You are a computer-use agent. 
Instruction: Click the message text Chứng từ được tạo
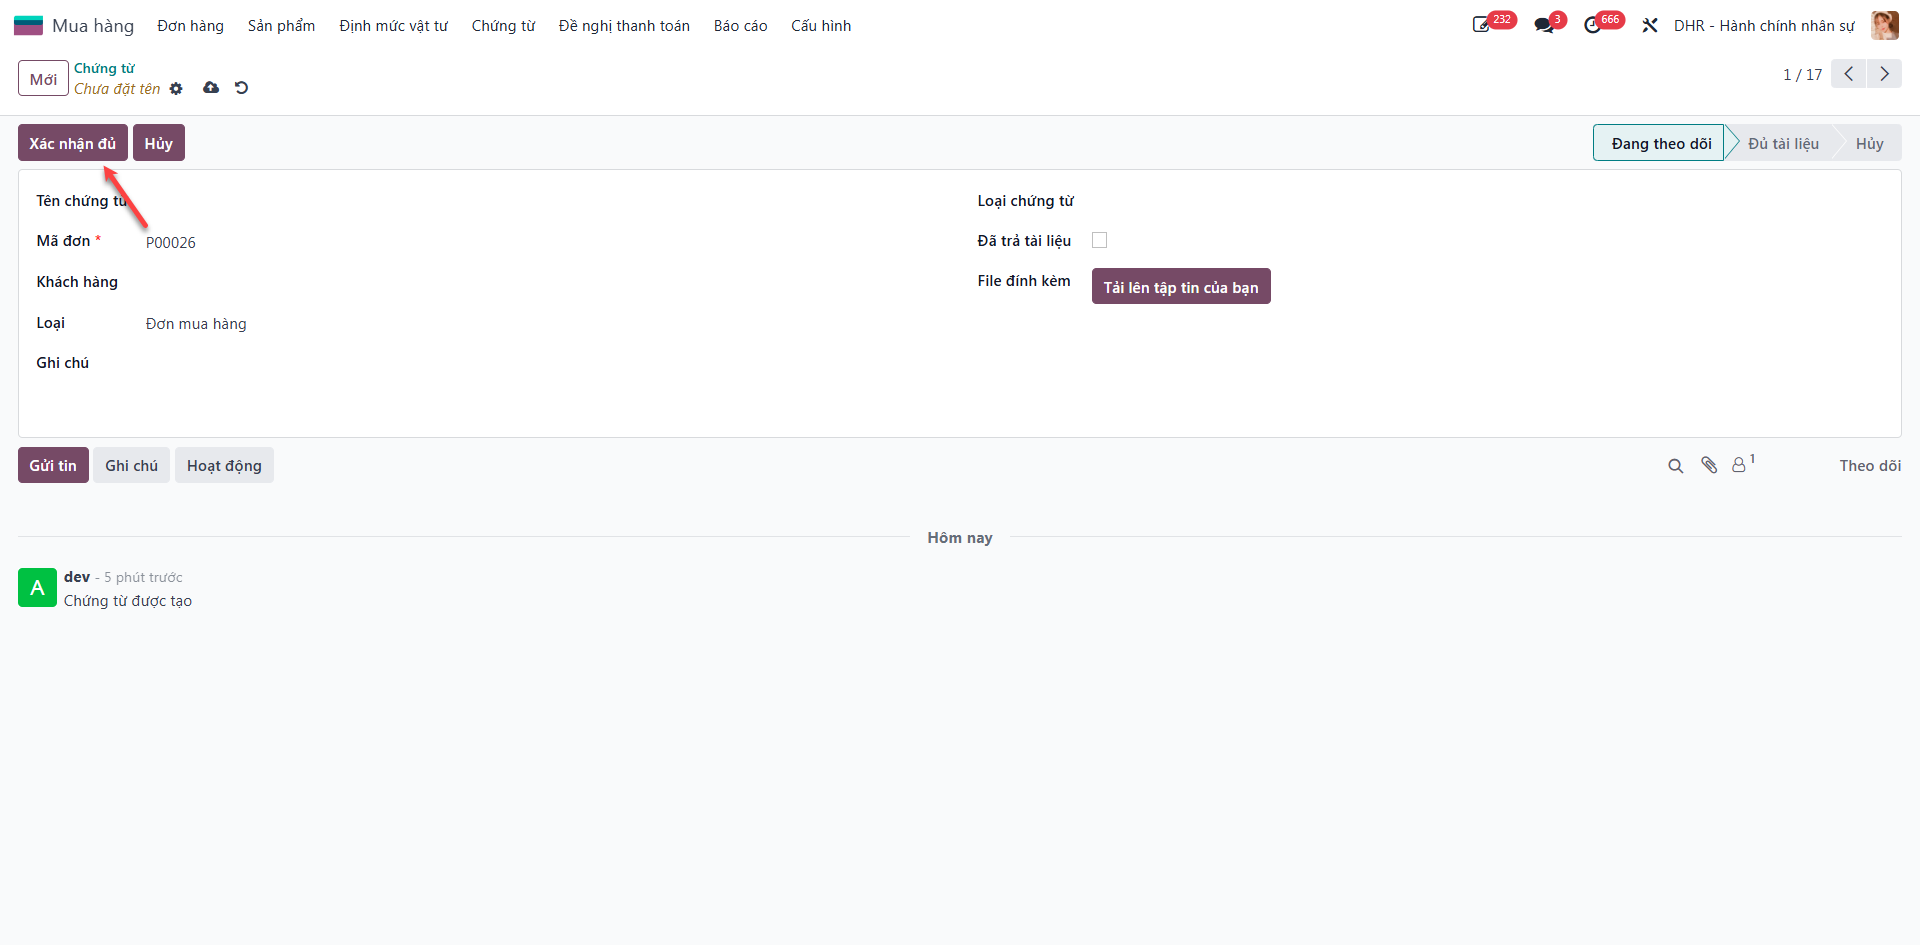(x=128, y=601)
